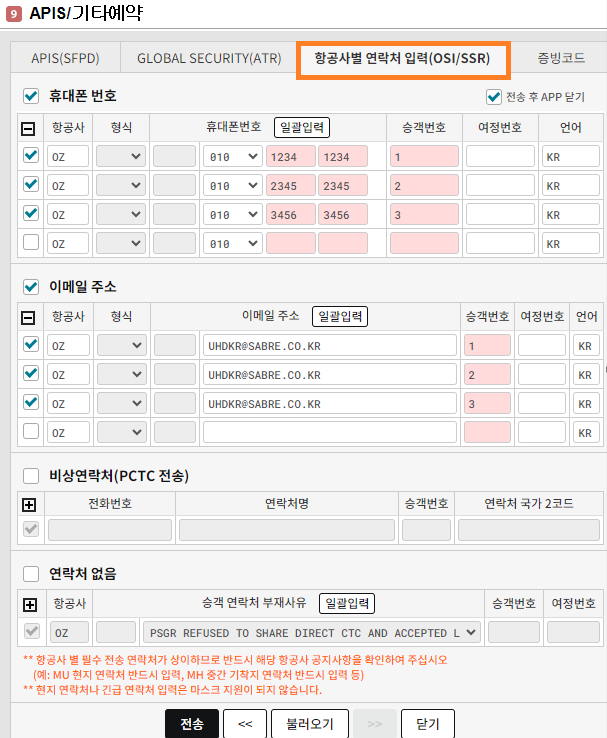This screenshot has width=607, height=738.
Task: Open the PSGR REFUSED reason dropdown
Action: (x=311, y=633)
